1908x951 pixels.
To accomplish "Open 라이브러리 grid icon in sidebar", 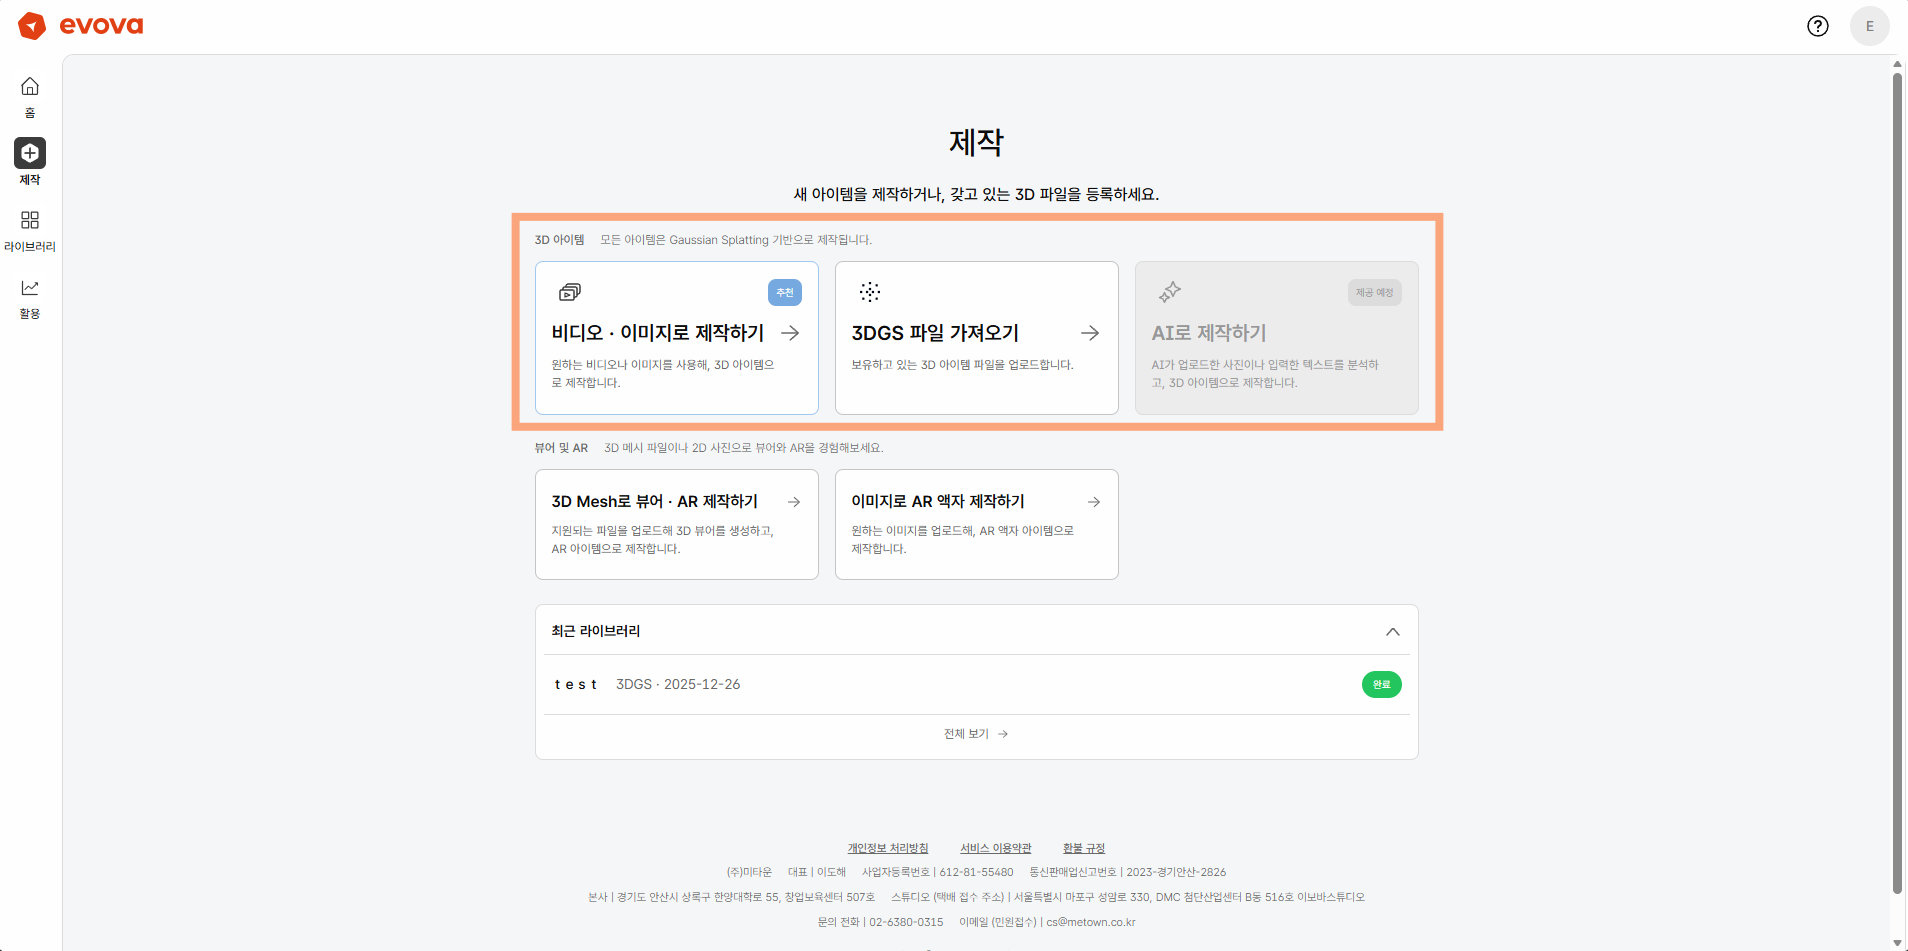I will tap(30, 220).
